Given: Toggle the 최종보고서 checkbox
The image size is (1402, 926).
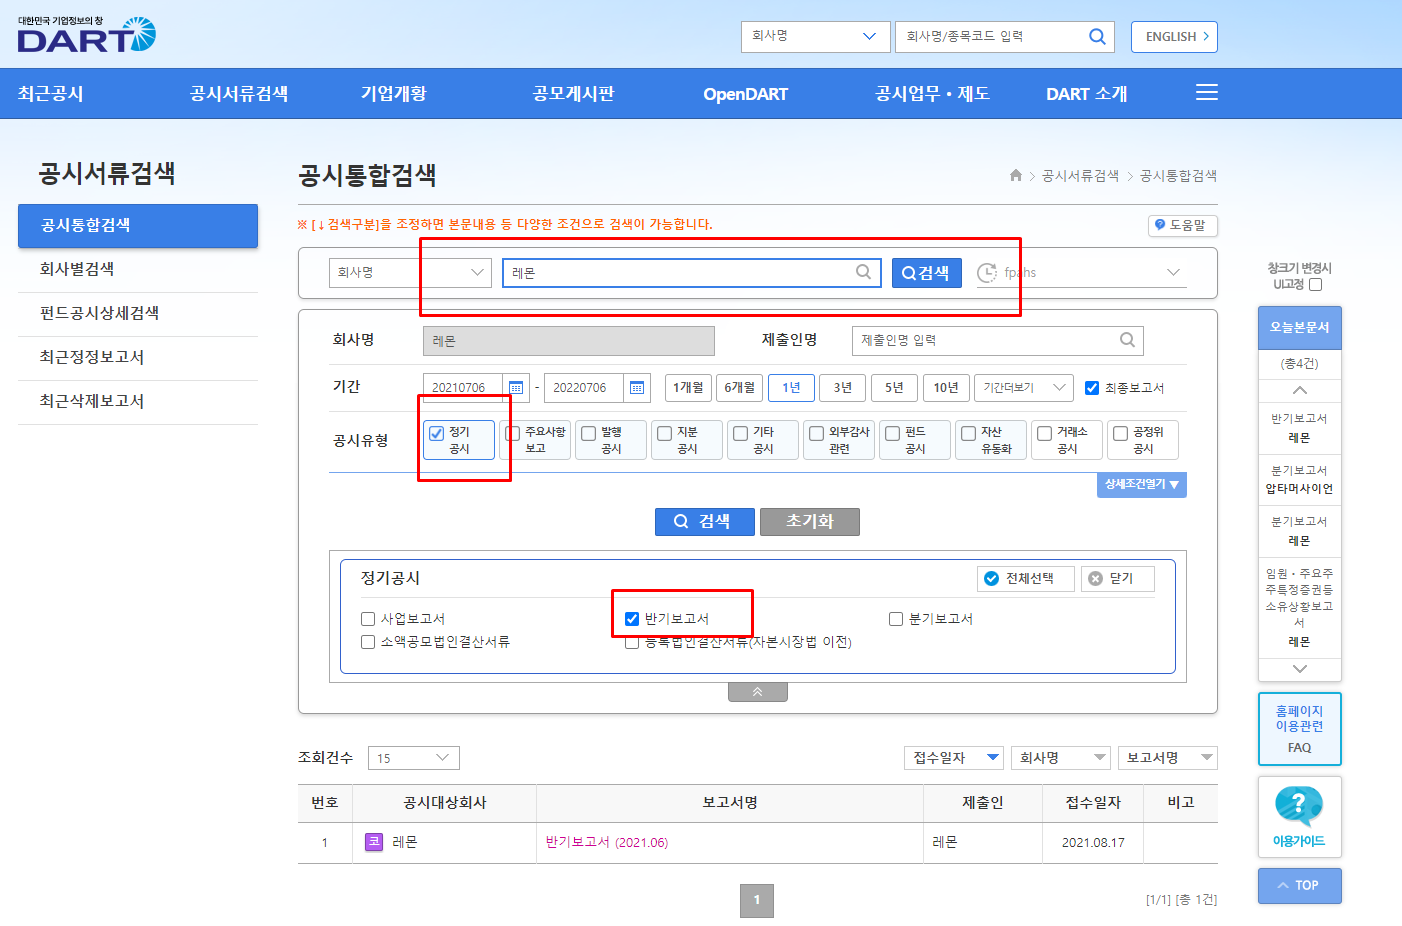Looking at the screenshot, I should coord(1092,388).
